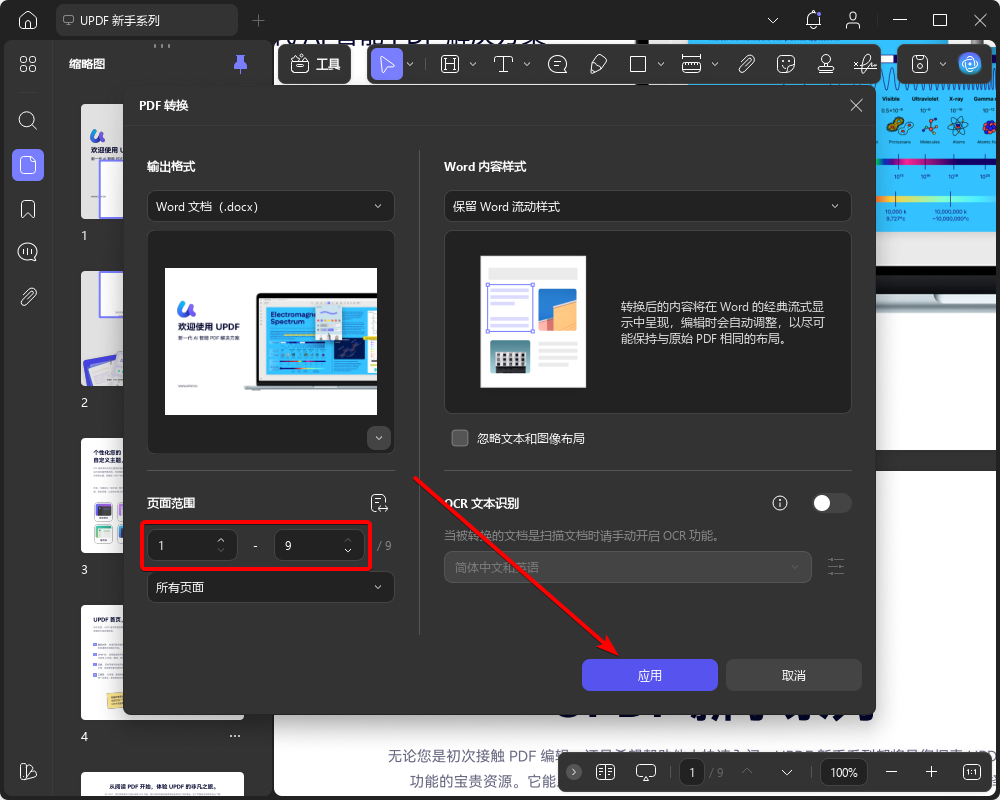1000x800 pixels.
Task: Open the text tool dropdown arrow
Action: point(527,64)
